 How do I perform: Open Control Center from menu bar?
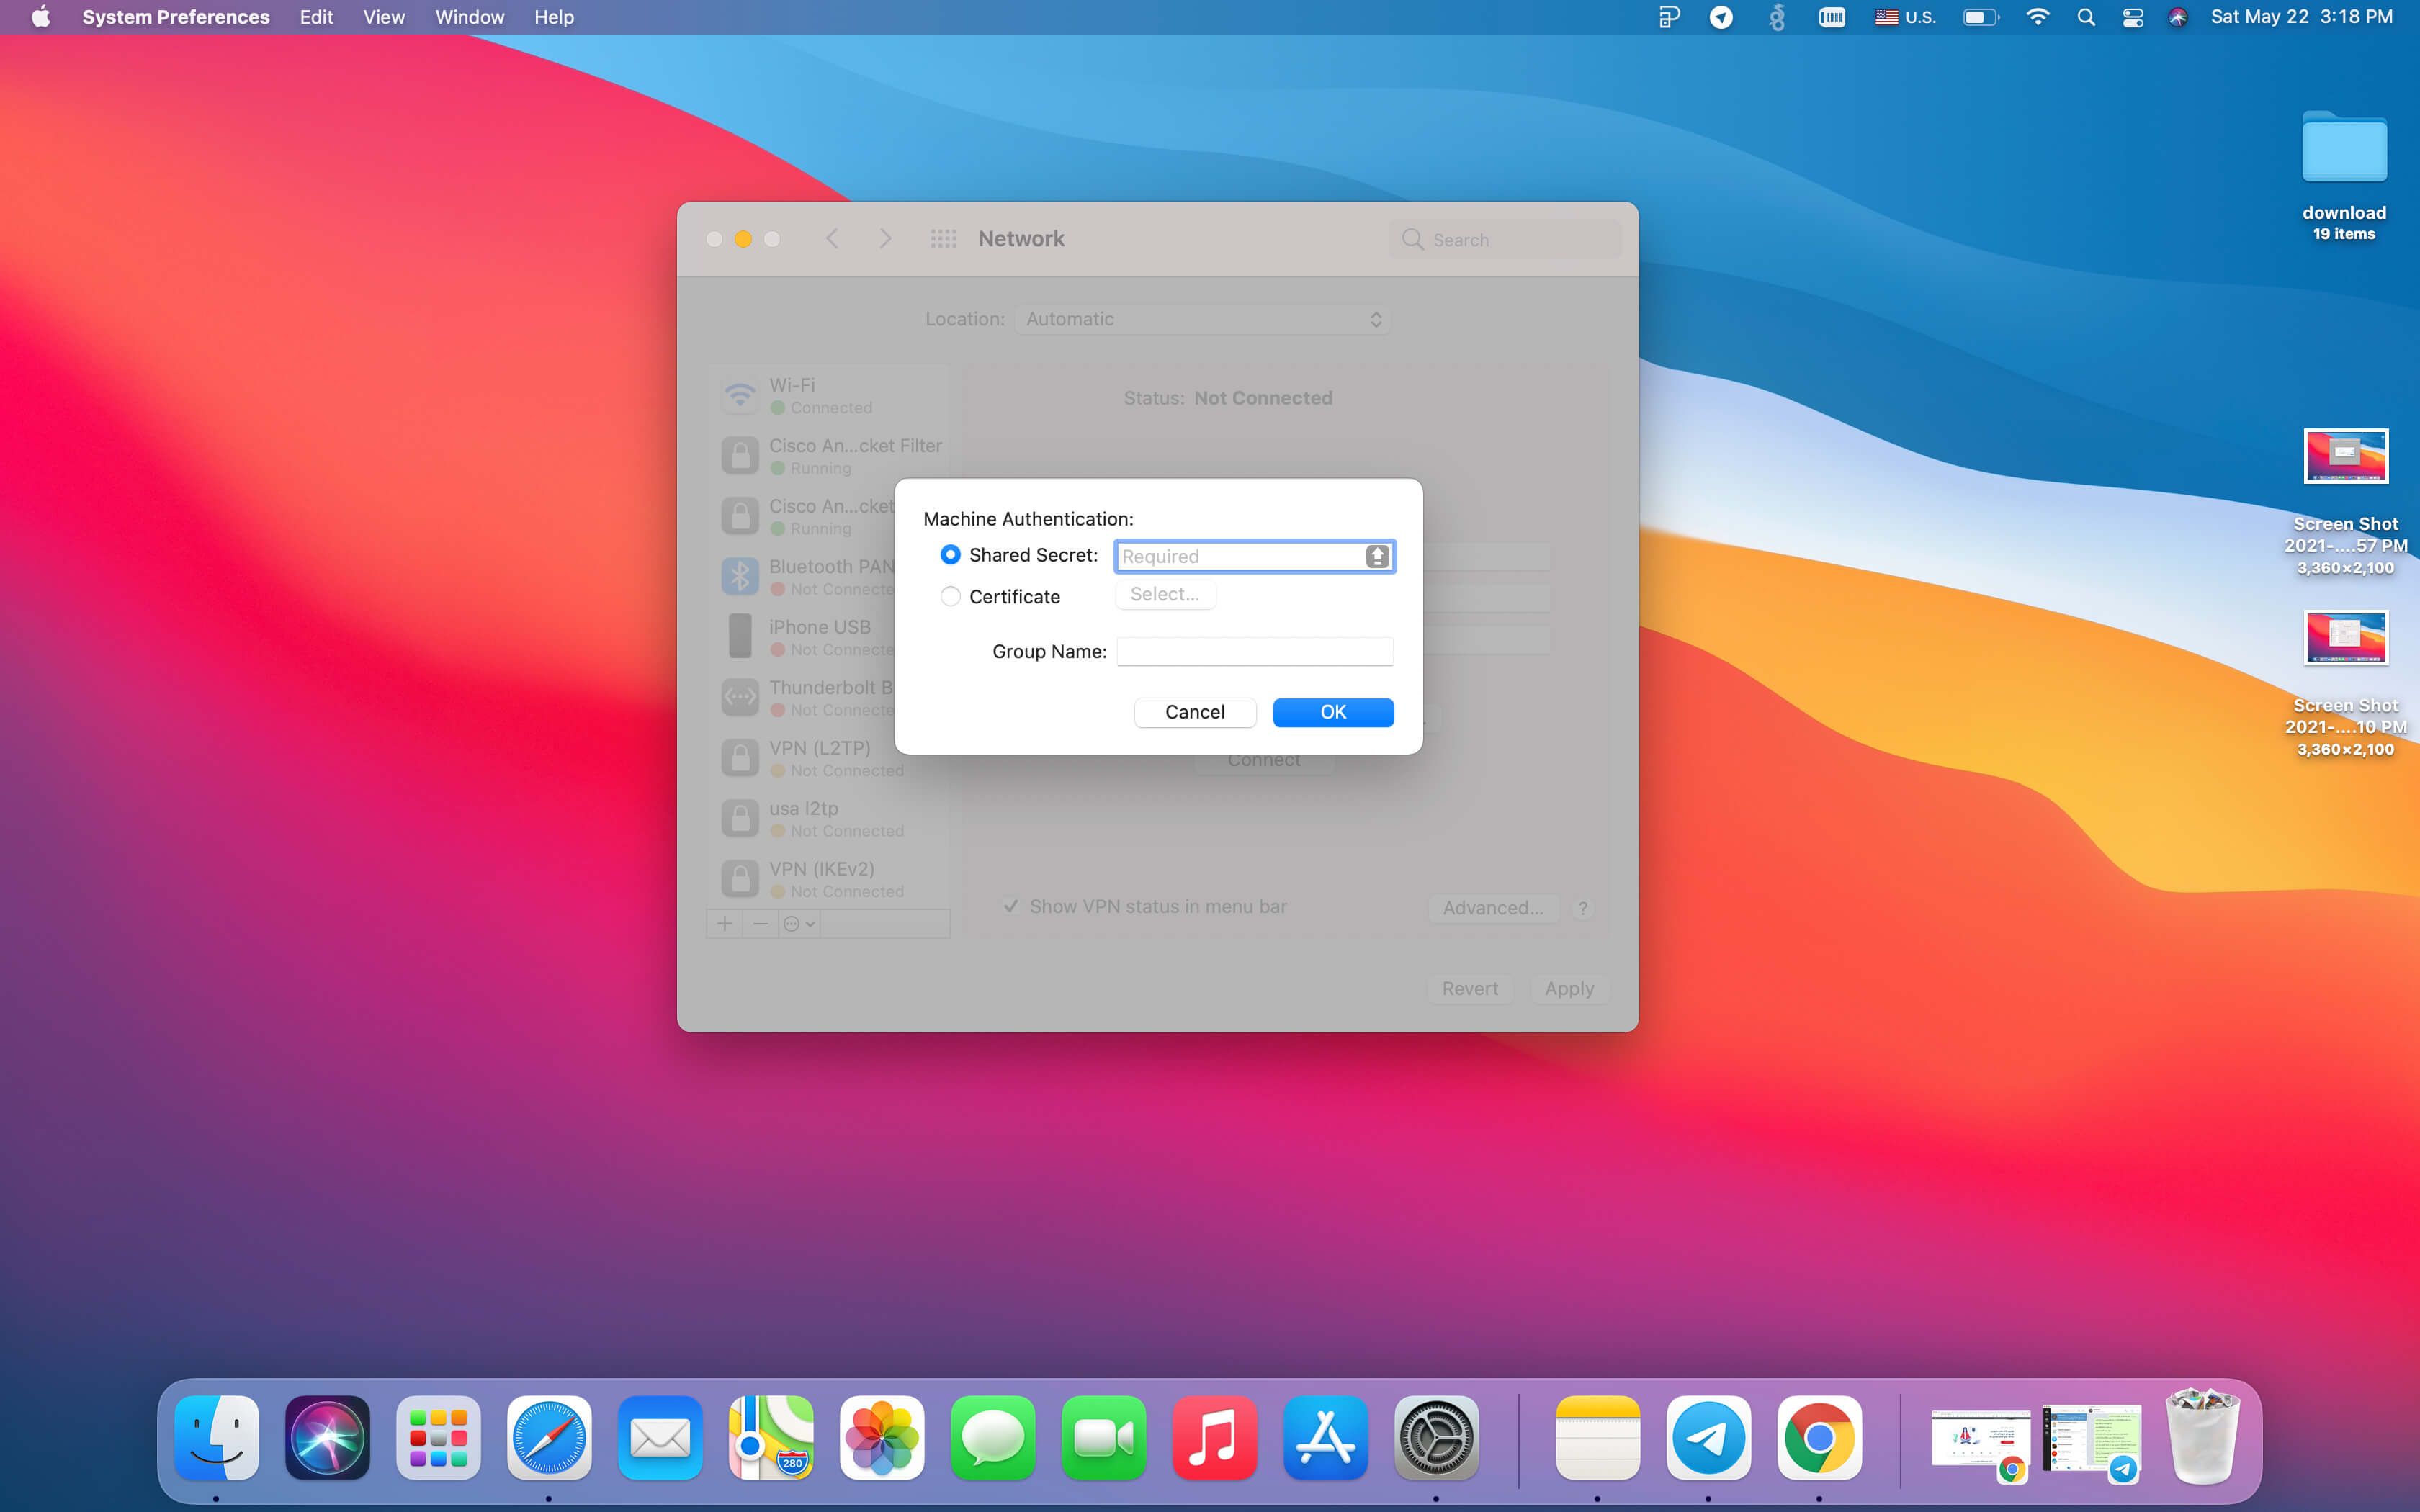click(2132, 17)
